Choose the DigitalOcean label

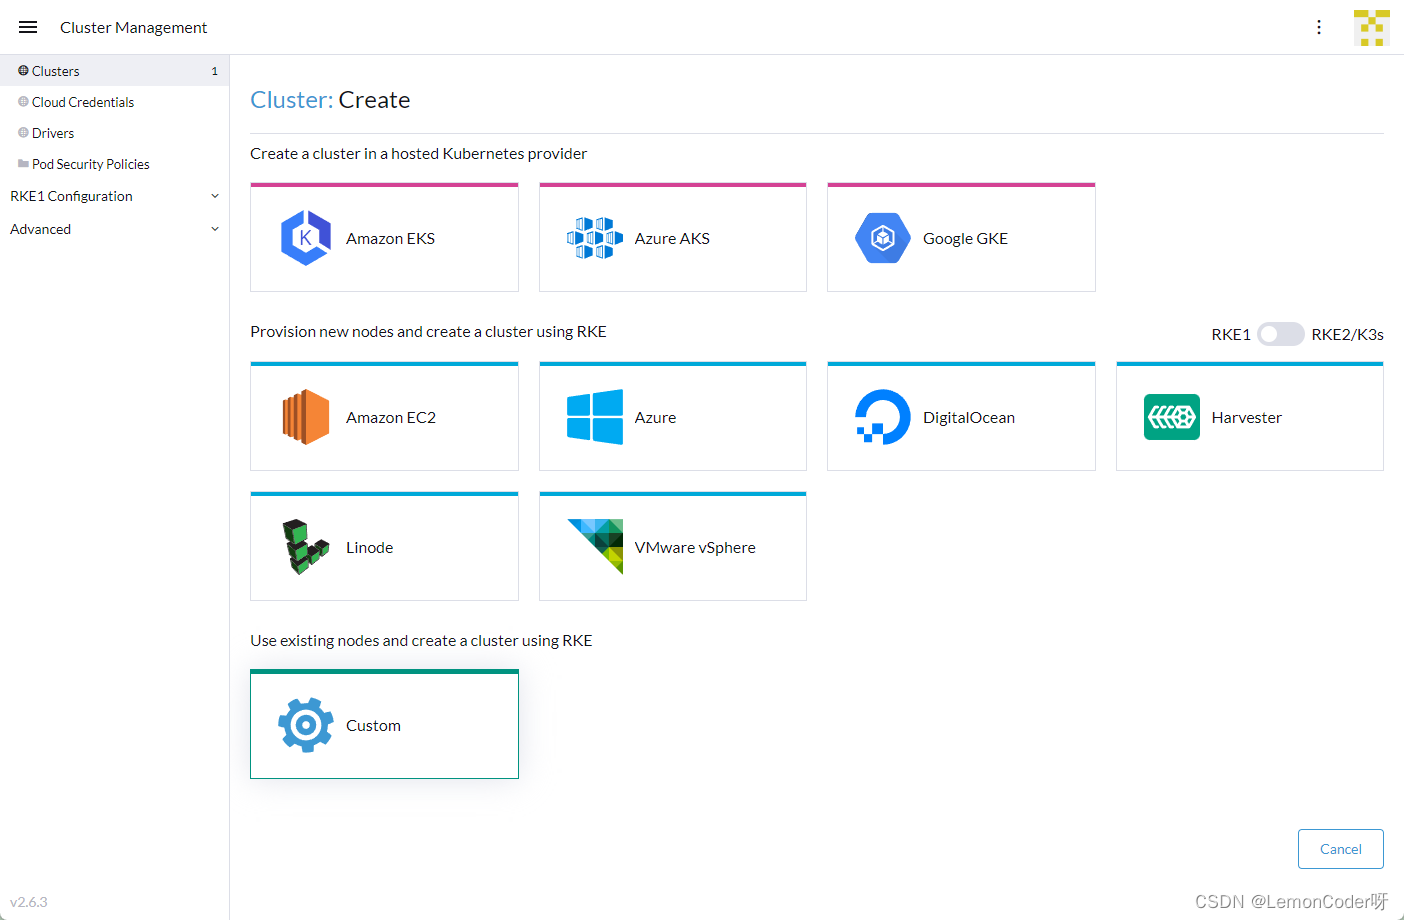point(969,417)
